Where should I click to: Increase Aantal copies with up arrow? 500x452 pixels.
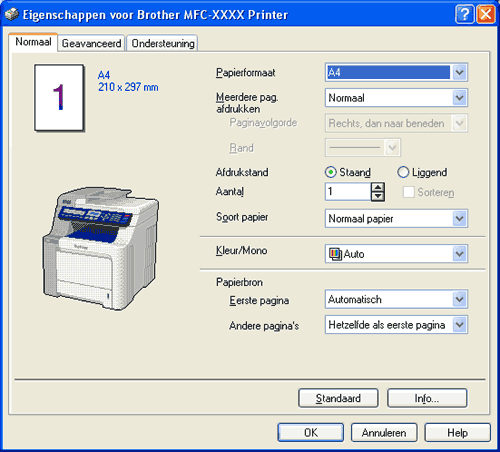click(378, 188)
